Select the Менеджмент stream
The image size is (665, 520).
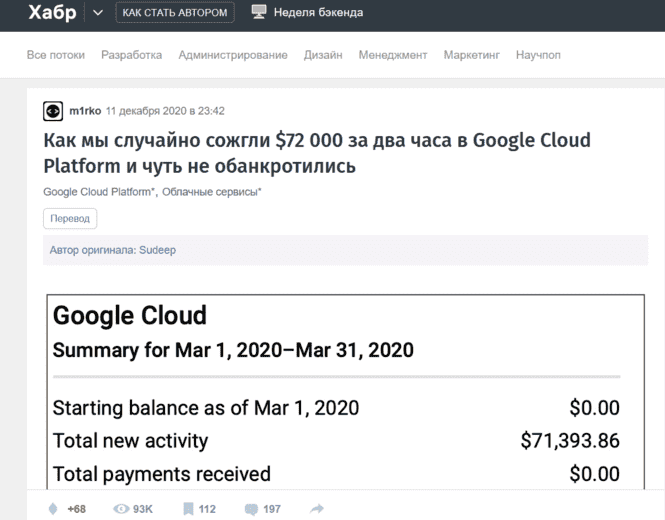pos(393,55)
